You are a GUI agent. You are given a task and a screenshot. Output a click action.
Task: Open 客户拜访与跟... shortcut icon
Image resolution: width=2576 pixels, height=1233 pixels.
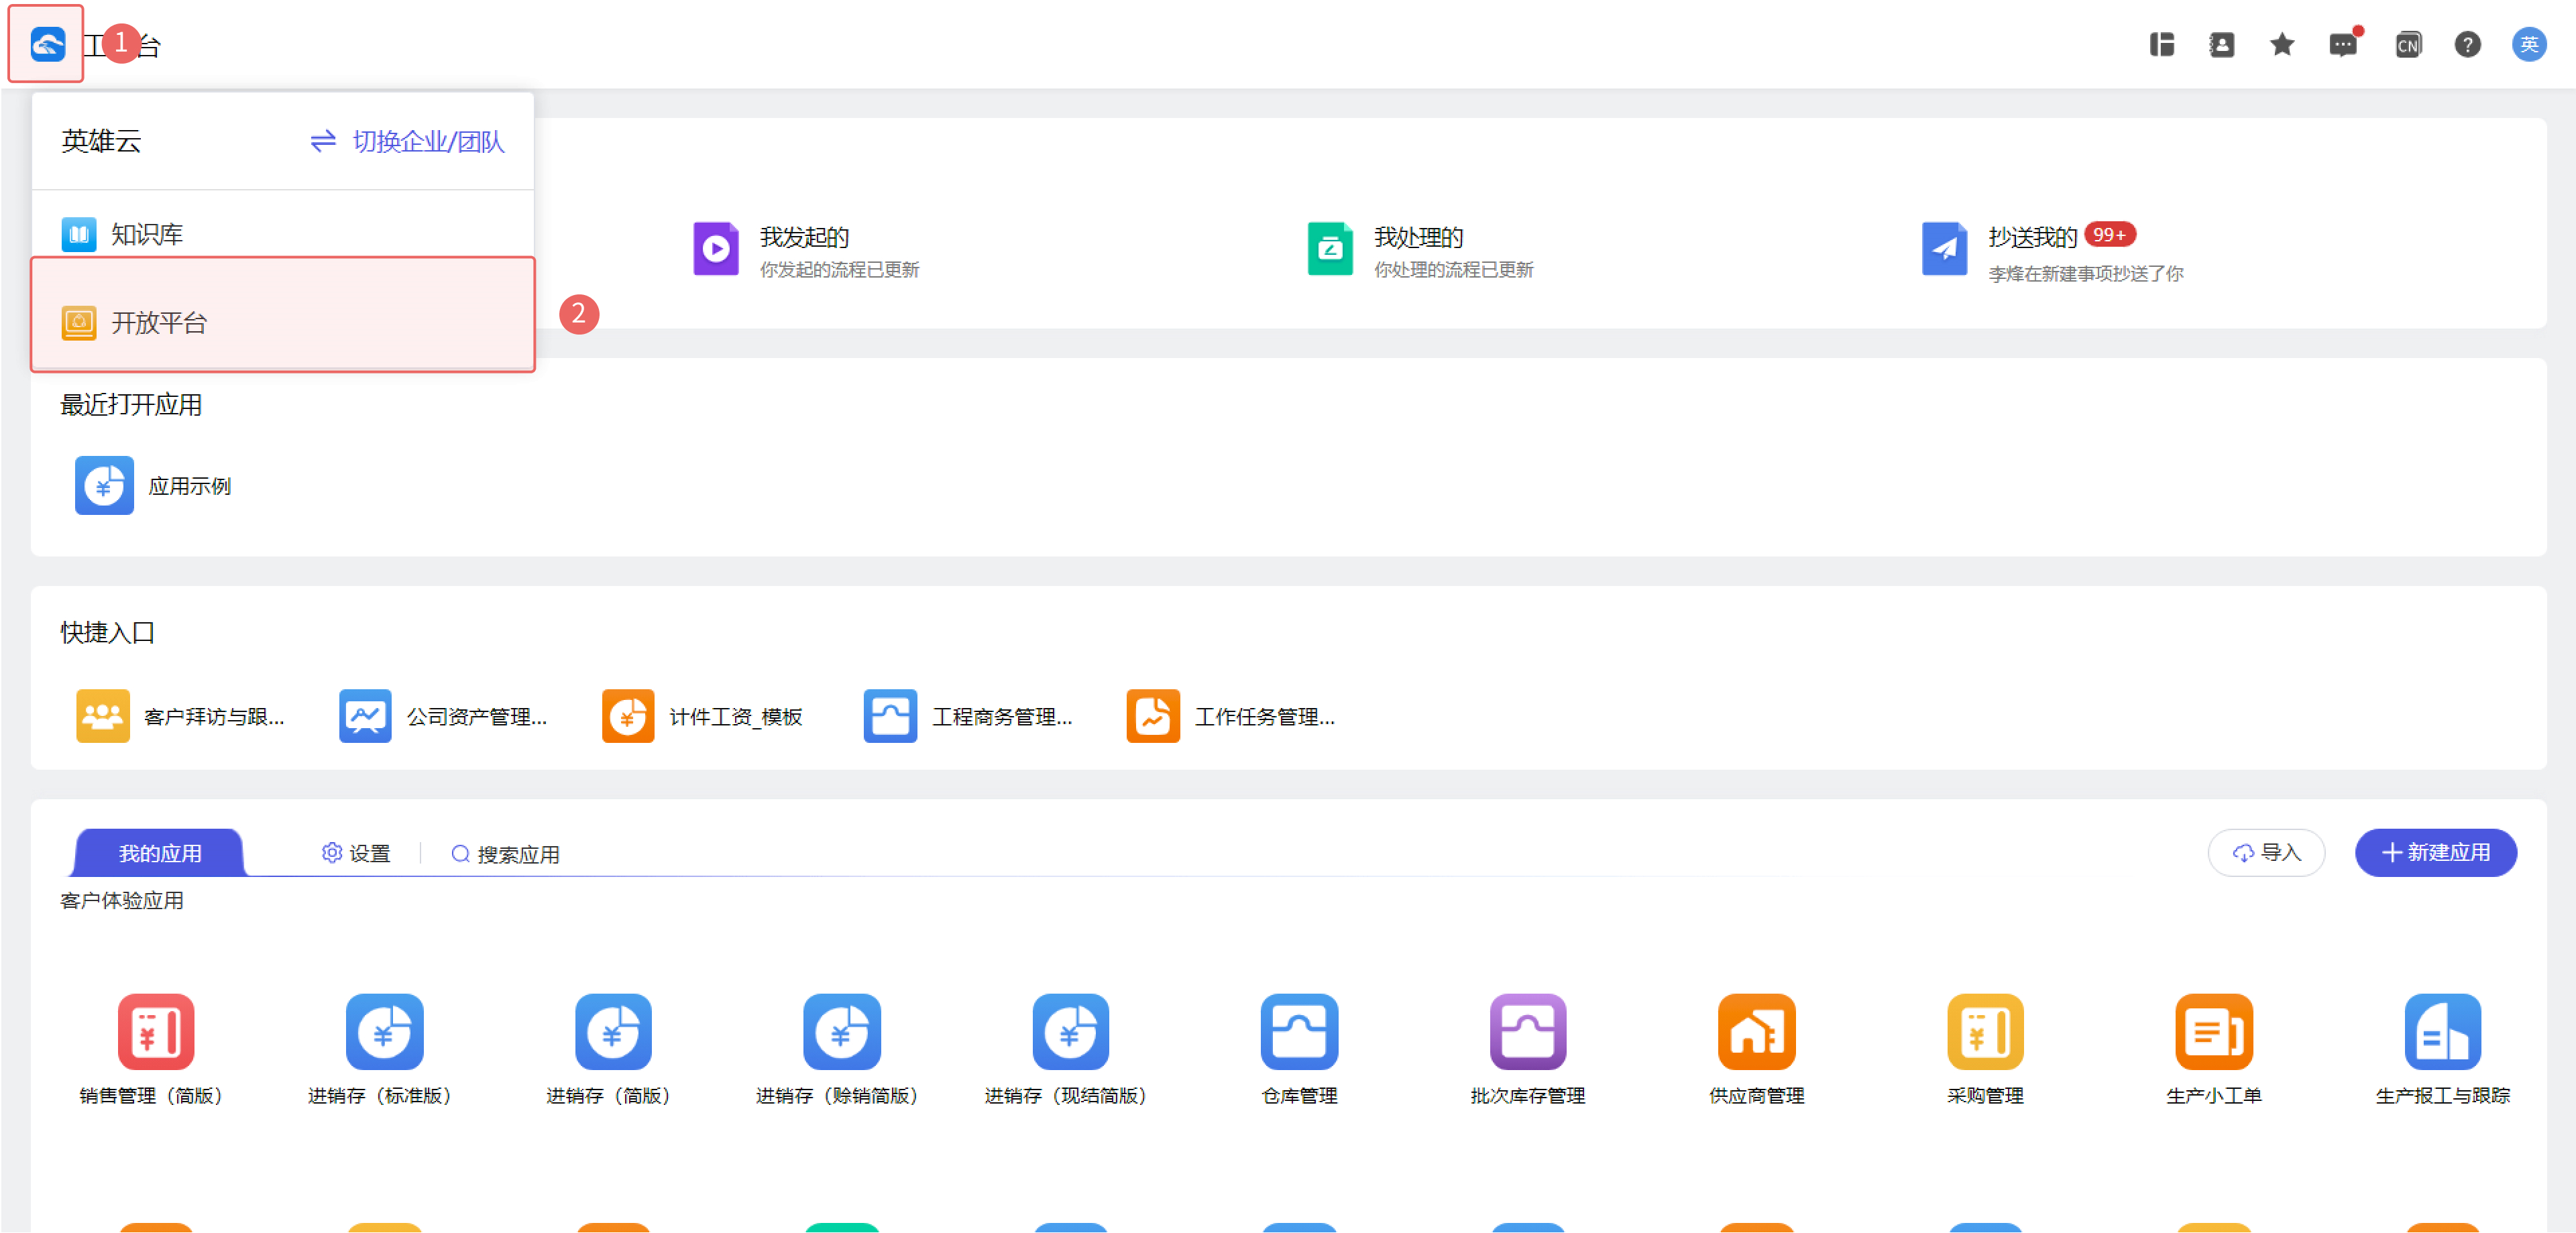[x=102, y=716]
